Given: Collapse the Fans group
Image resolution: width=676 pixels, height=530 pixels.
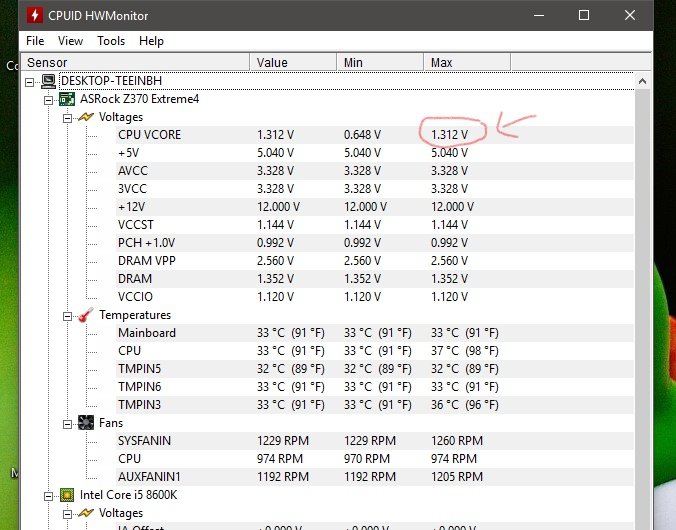Looking at the screenshot, I should point(67,424).
